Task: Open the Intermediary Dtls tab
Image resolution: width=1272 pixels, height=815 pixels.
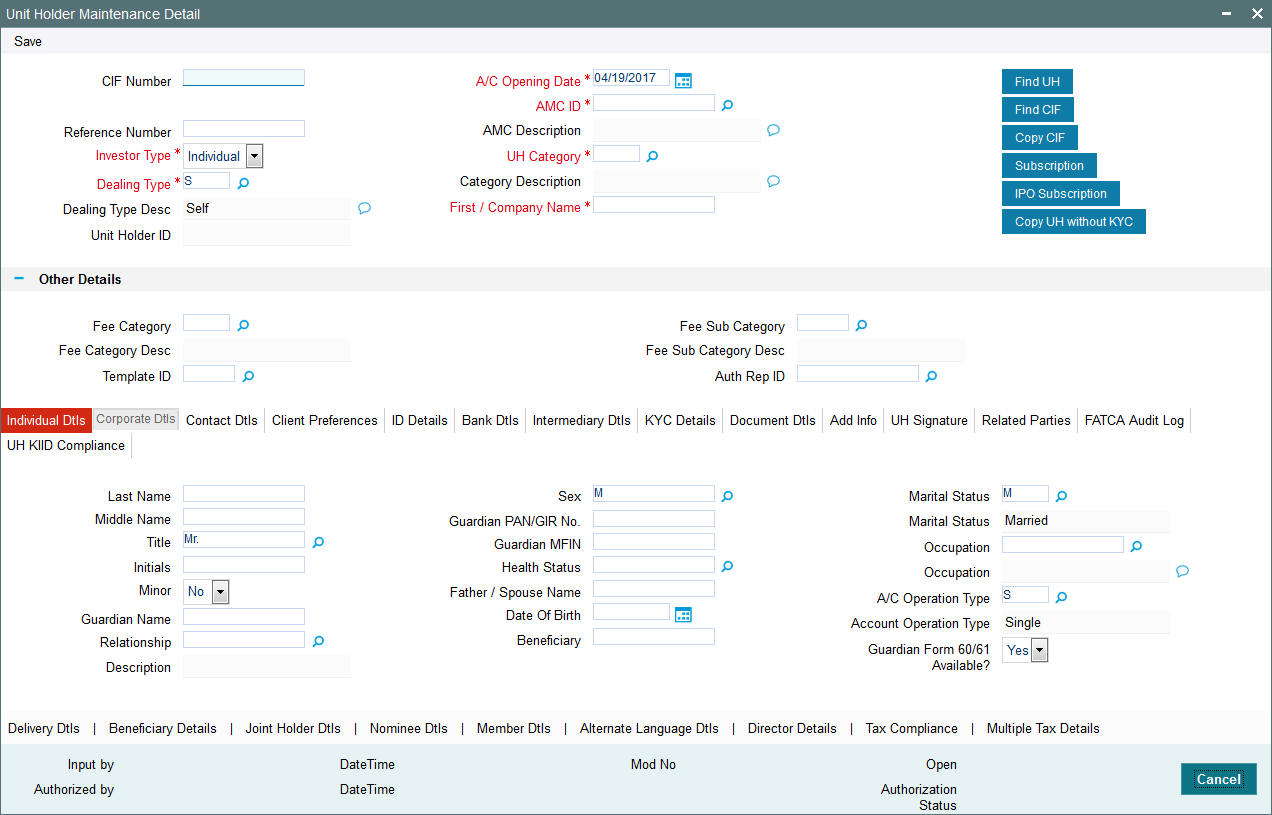Action: tap(582, 420)
